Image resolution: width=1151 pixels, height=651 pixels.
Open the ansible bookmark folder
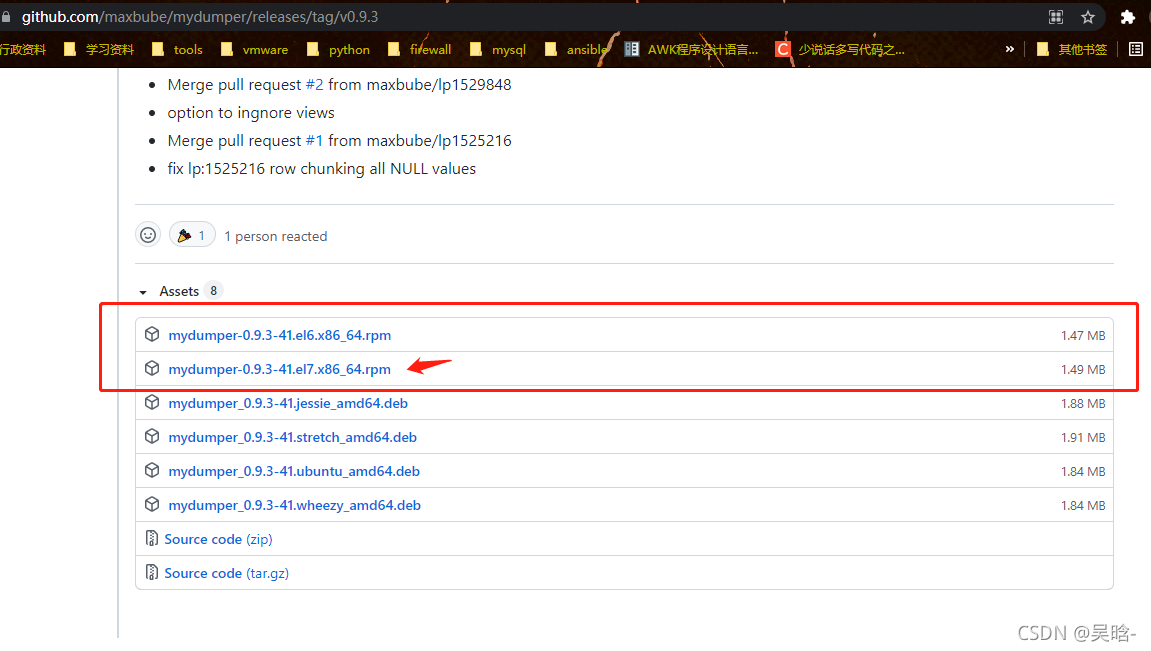click(x=576, y=49)
